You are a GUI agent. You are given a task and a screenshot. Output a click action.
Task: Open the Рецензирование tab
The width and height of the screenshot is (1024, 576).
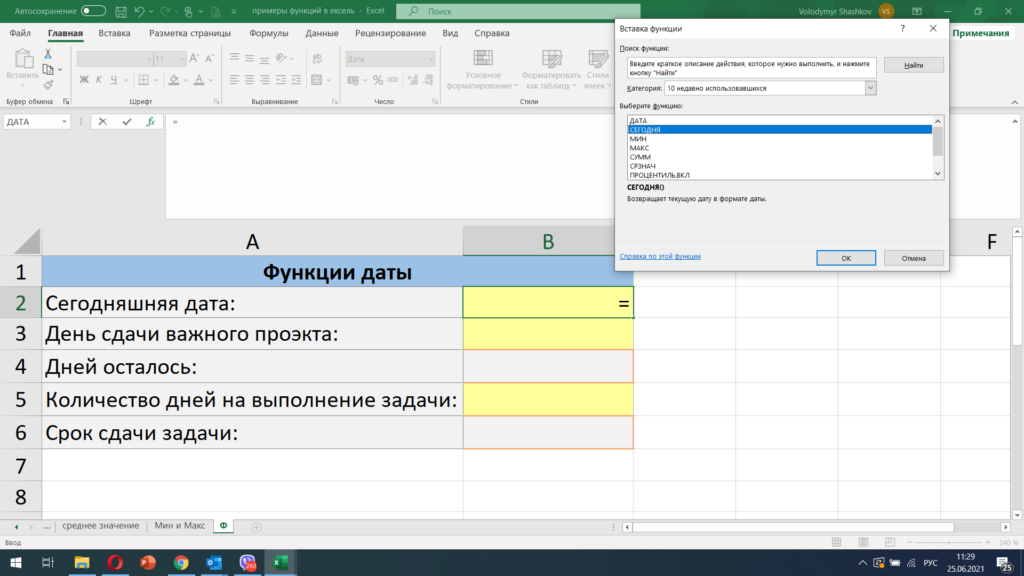390,33
